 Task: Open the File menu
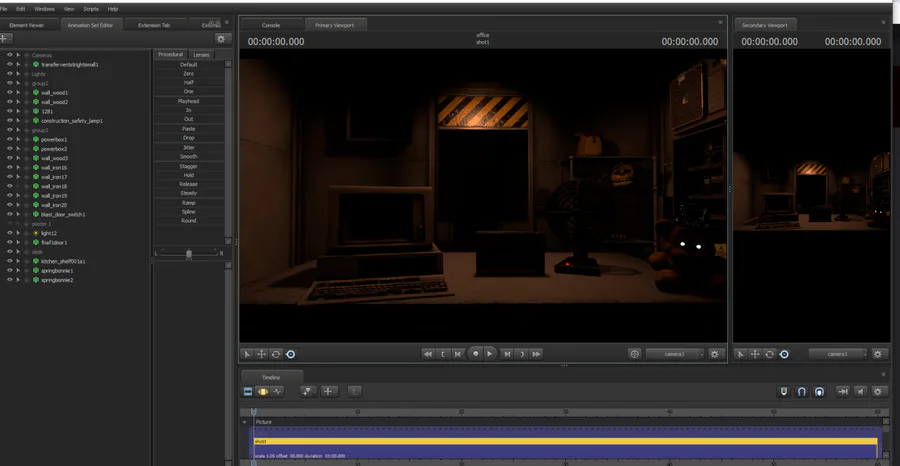pos(3,9)
